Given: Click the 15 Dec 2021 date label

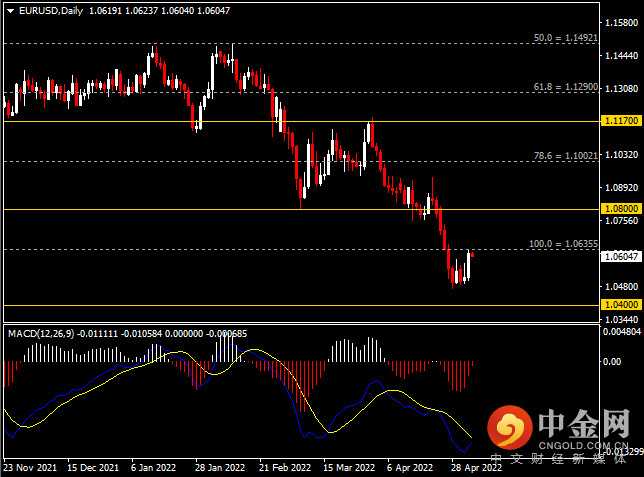Looking at the screenshot, I should click(x=93, y=468).
